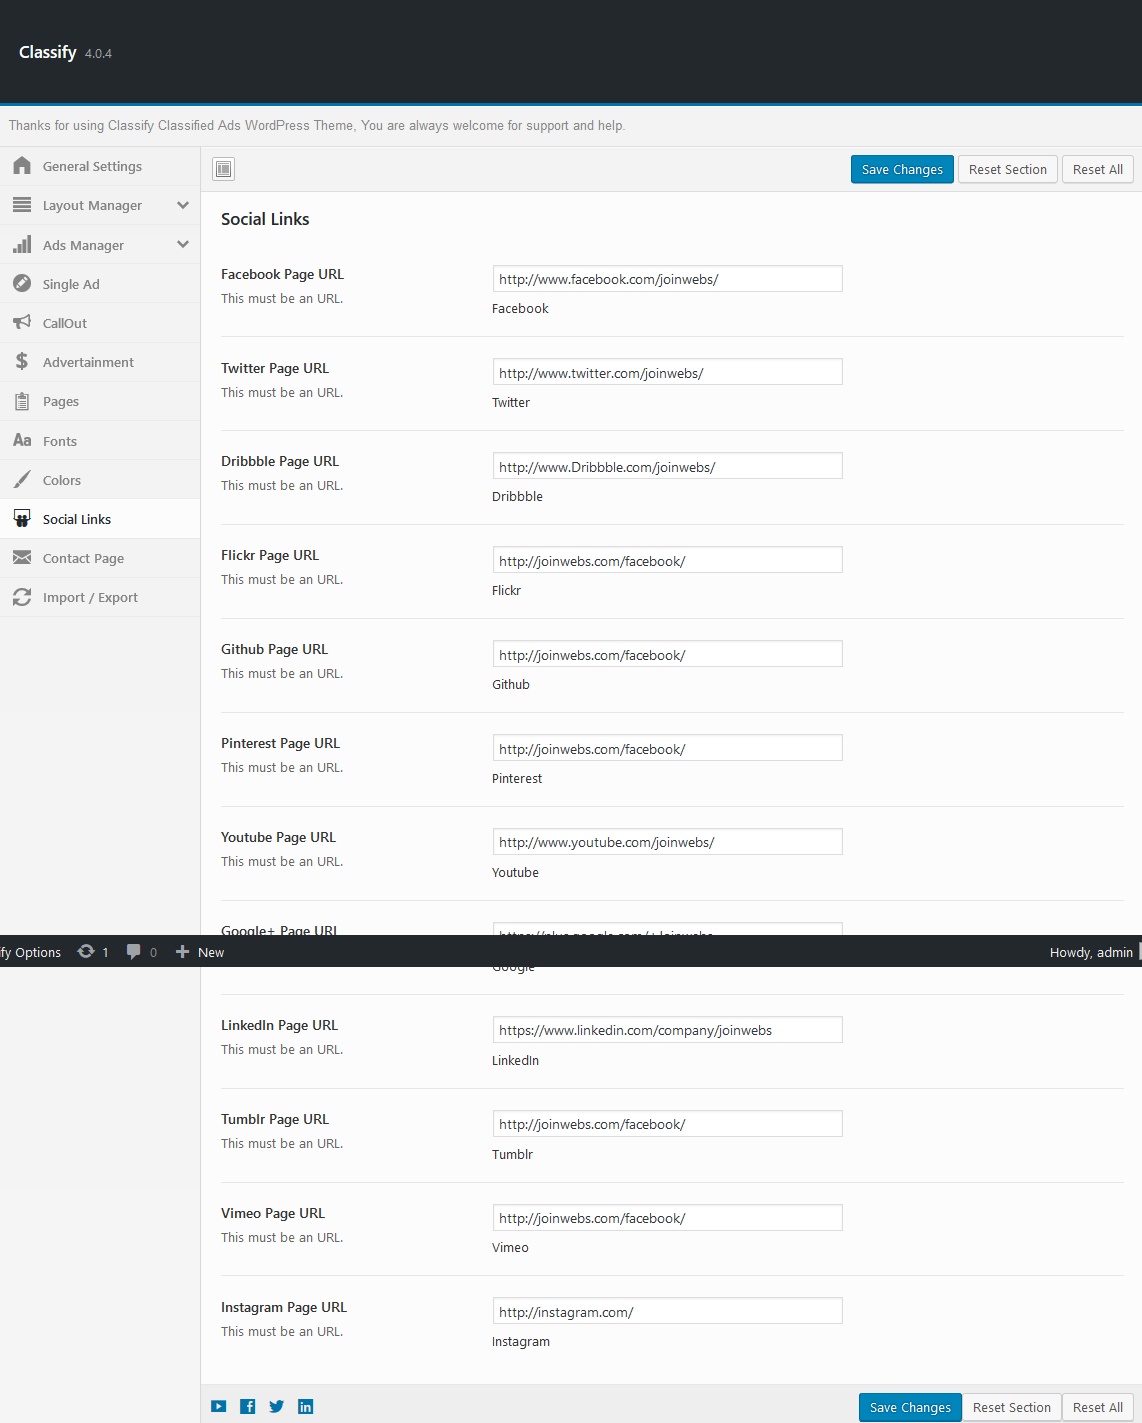
Task: Click the Dribbble Page URL field
Action: [667, 466]
